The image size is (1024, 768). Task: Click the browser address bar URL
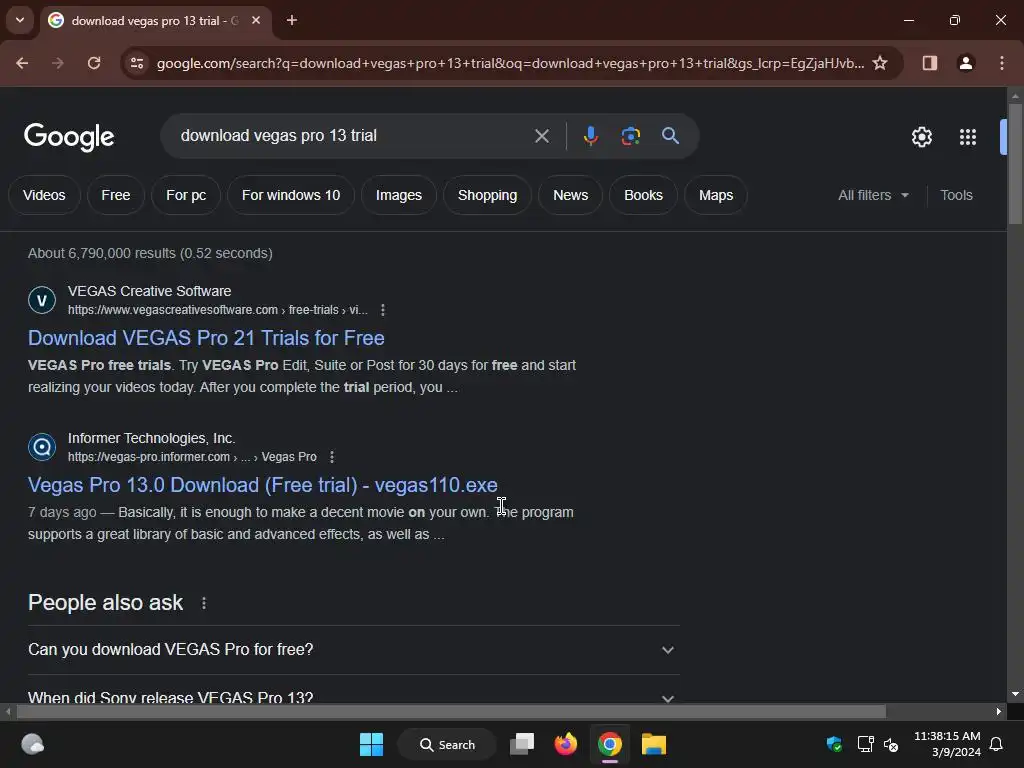(x=511, y=63)
